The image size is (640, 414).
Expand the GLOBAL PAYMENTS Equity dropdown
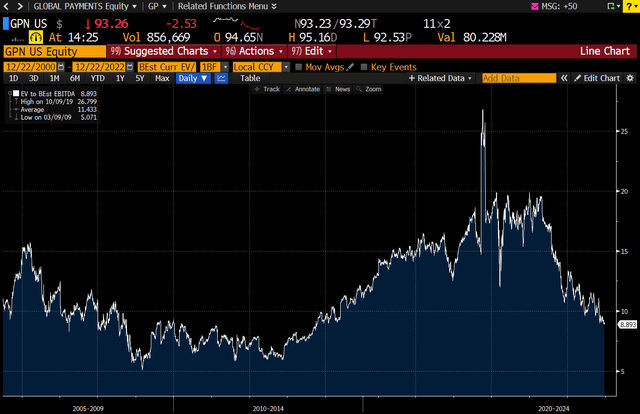click(x=85, y=6)
